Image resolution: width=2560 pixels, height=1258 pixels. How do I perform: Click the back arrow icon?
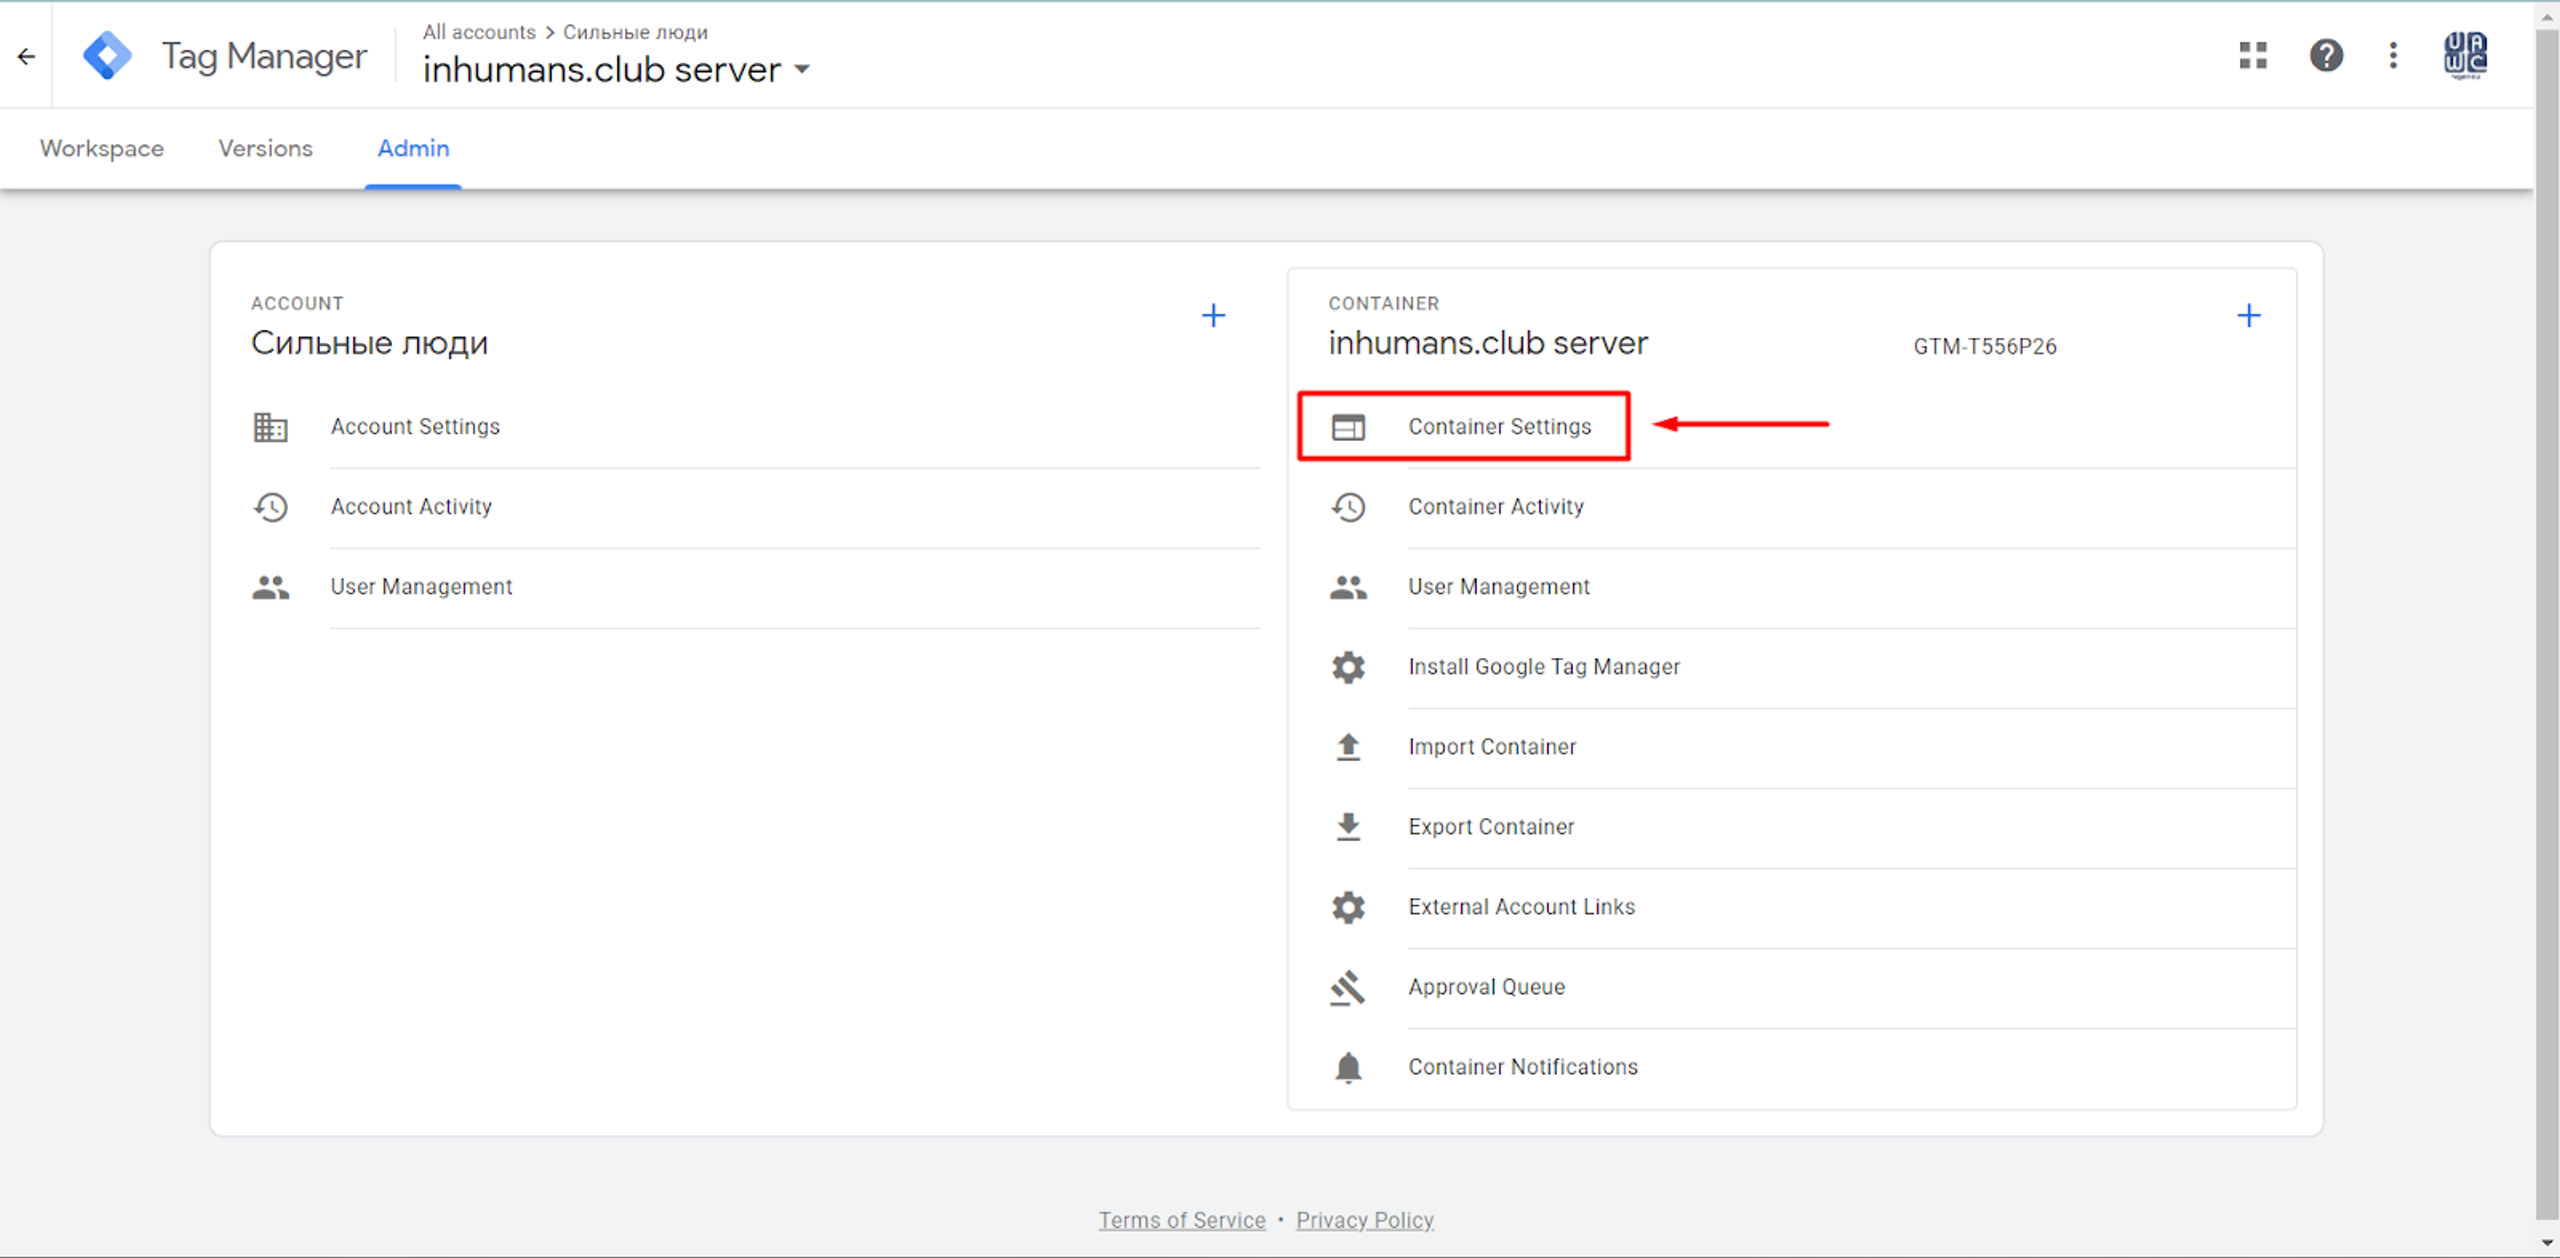point(27,57)
